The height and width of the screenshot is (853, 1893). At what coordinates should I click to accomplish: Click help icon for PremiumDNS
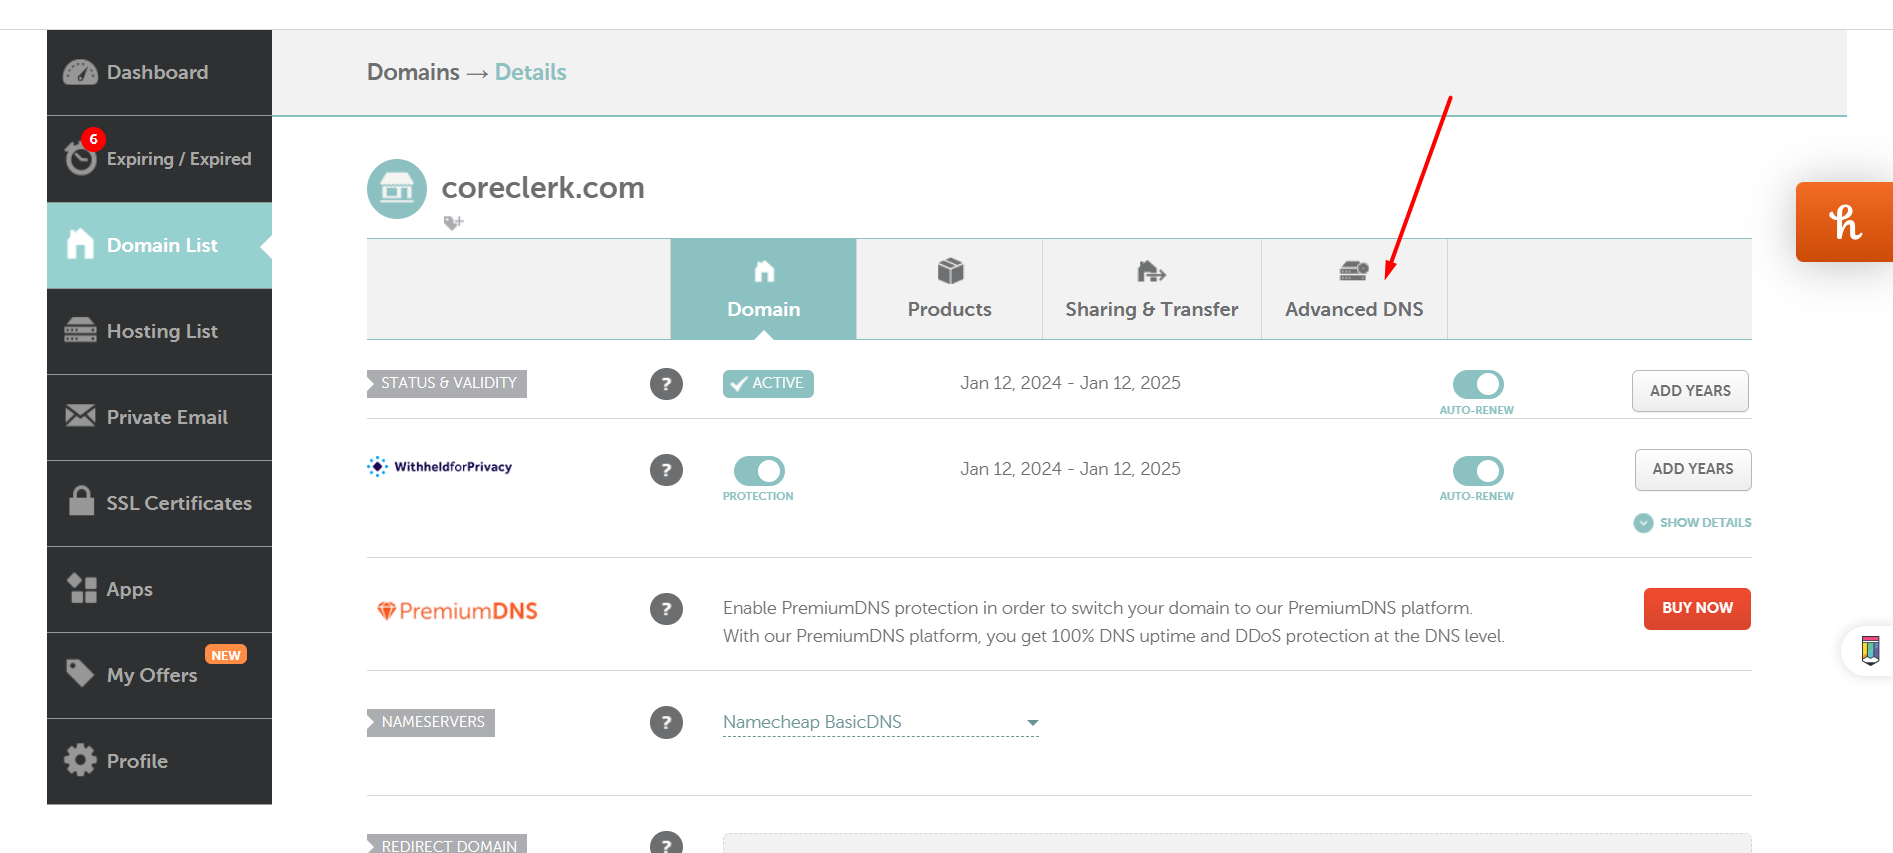point(666,609)
